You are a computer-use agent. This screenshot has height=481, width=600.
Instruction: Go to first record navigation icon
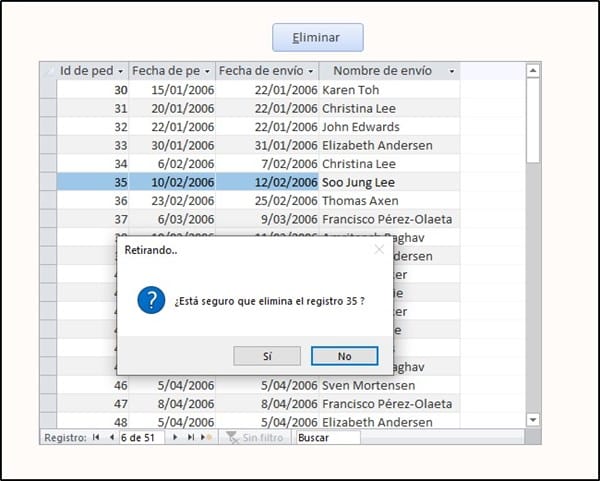pyautogui.click(x=97, y=438)
